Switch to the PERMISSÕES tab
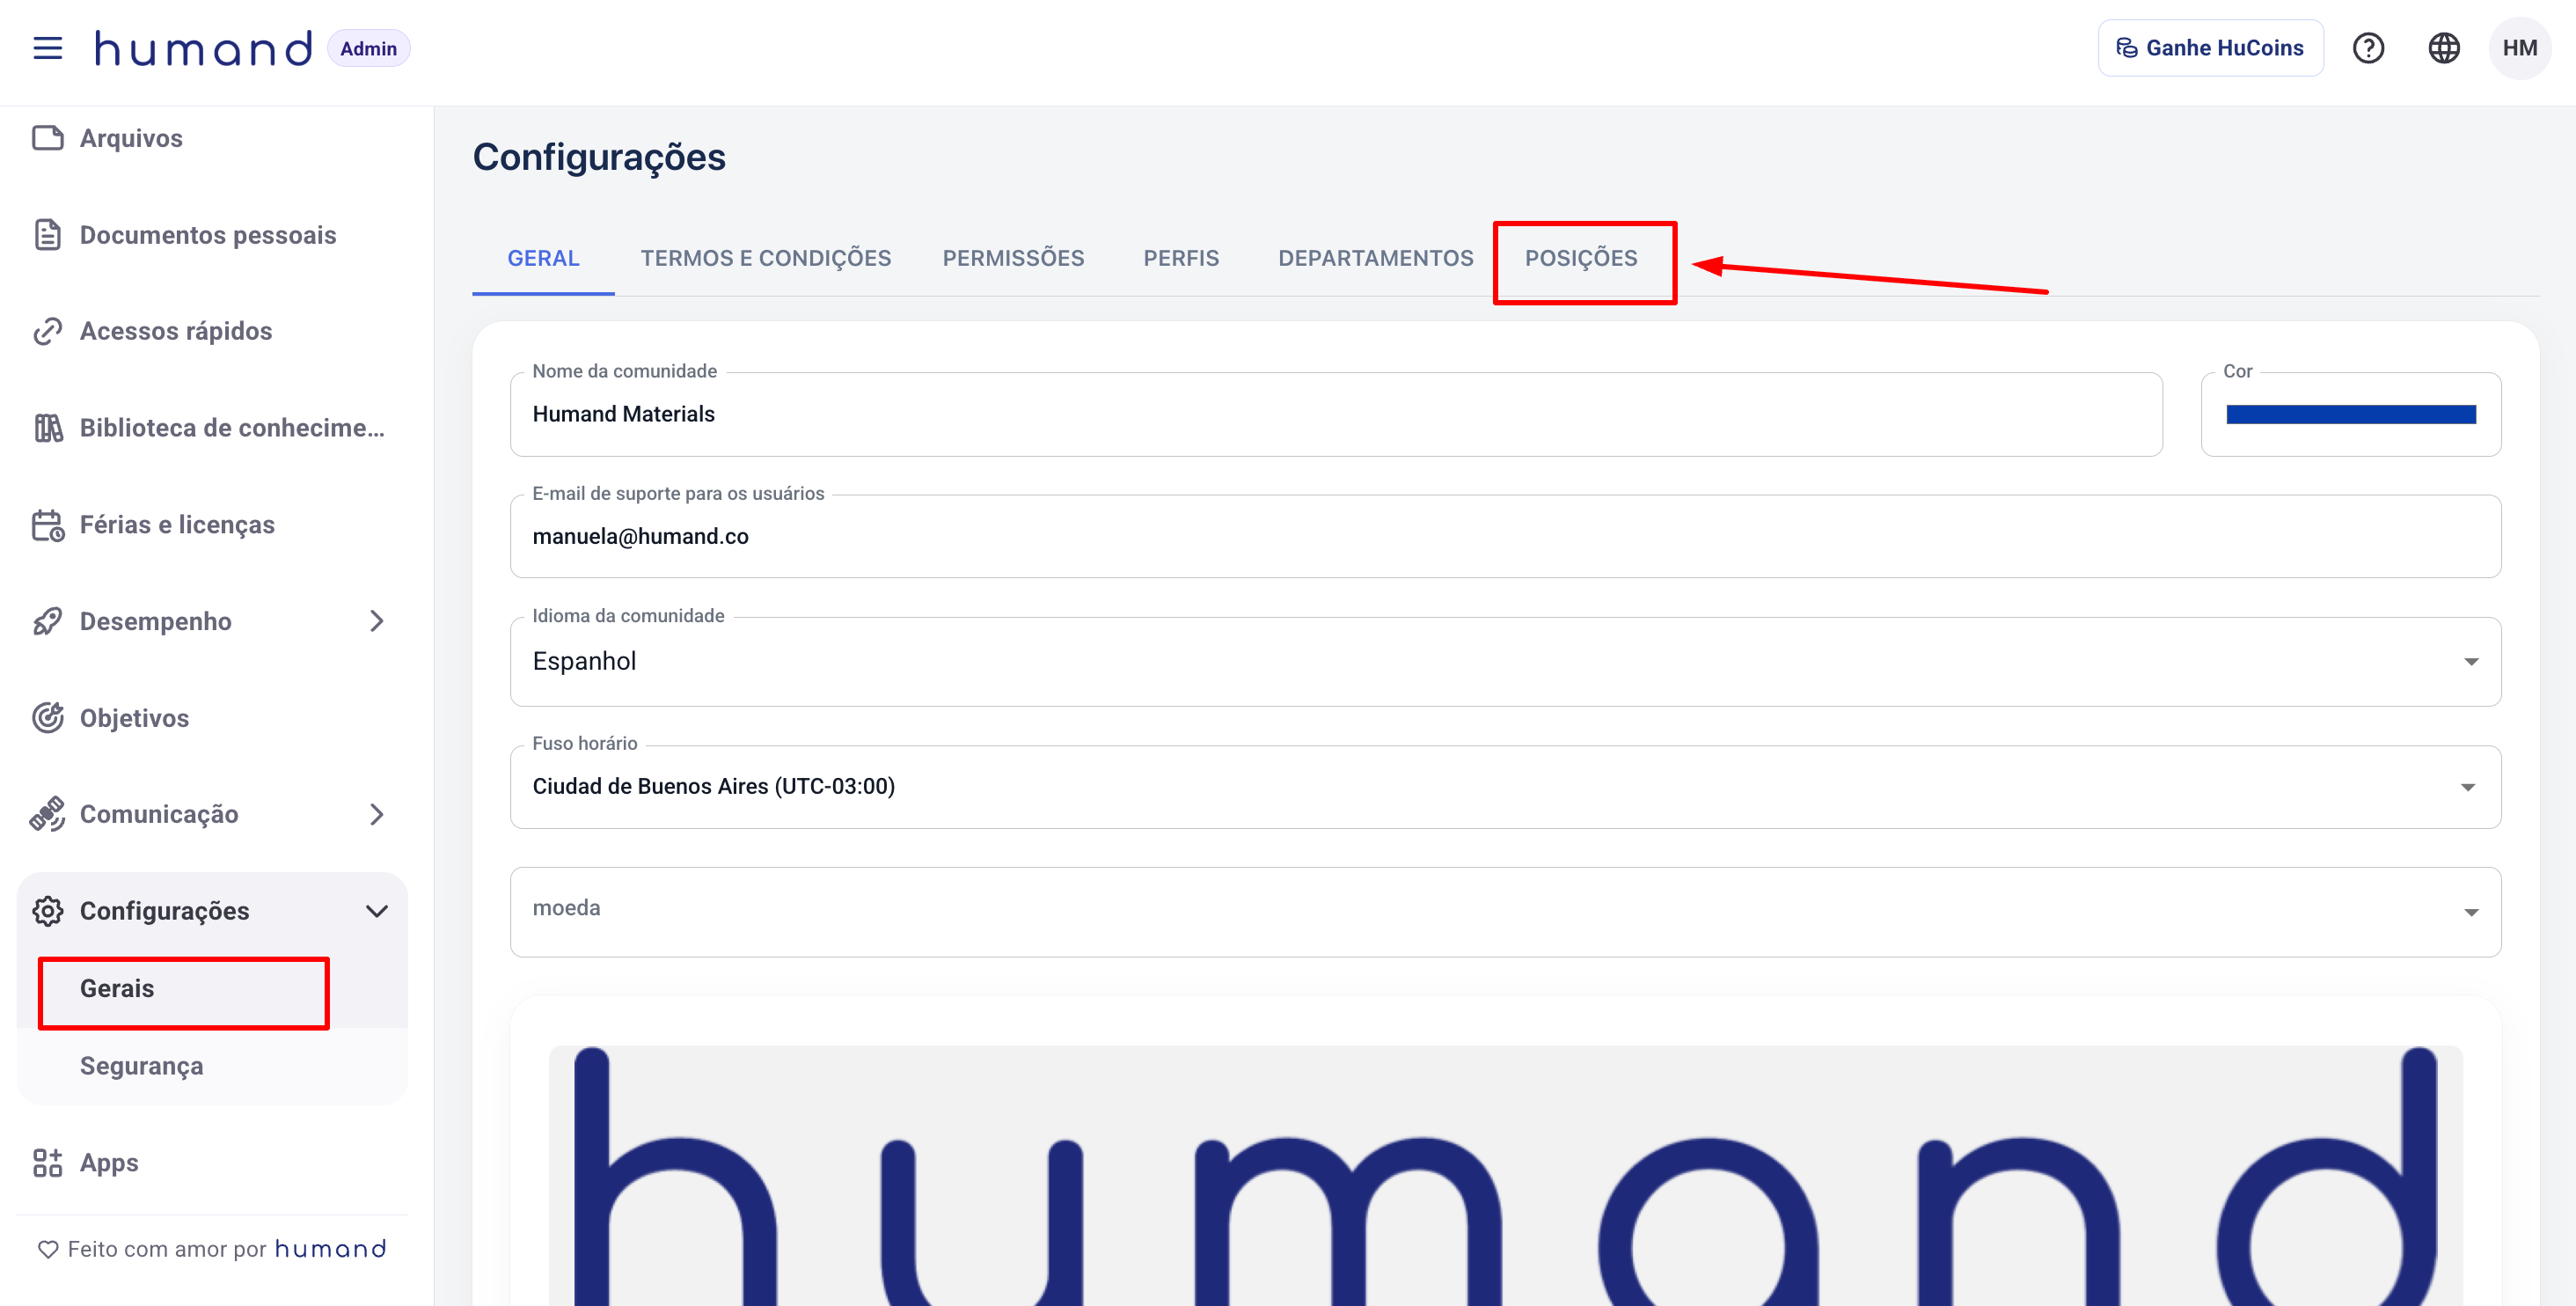2576x1306 pixels. pyautogui.click(x=1013, y=258)
